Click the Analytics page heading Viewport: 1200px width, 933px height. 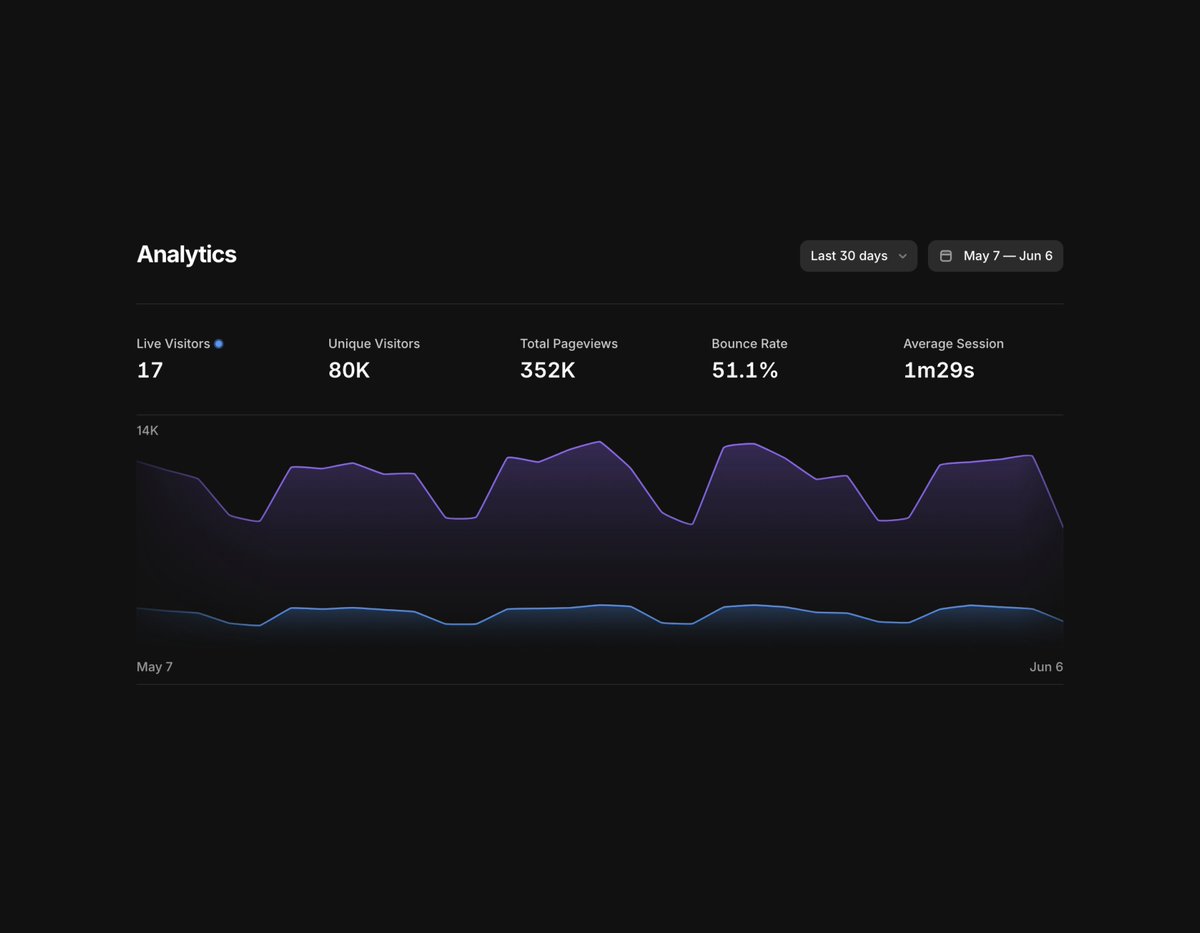[x=186, y=255]
